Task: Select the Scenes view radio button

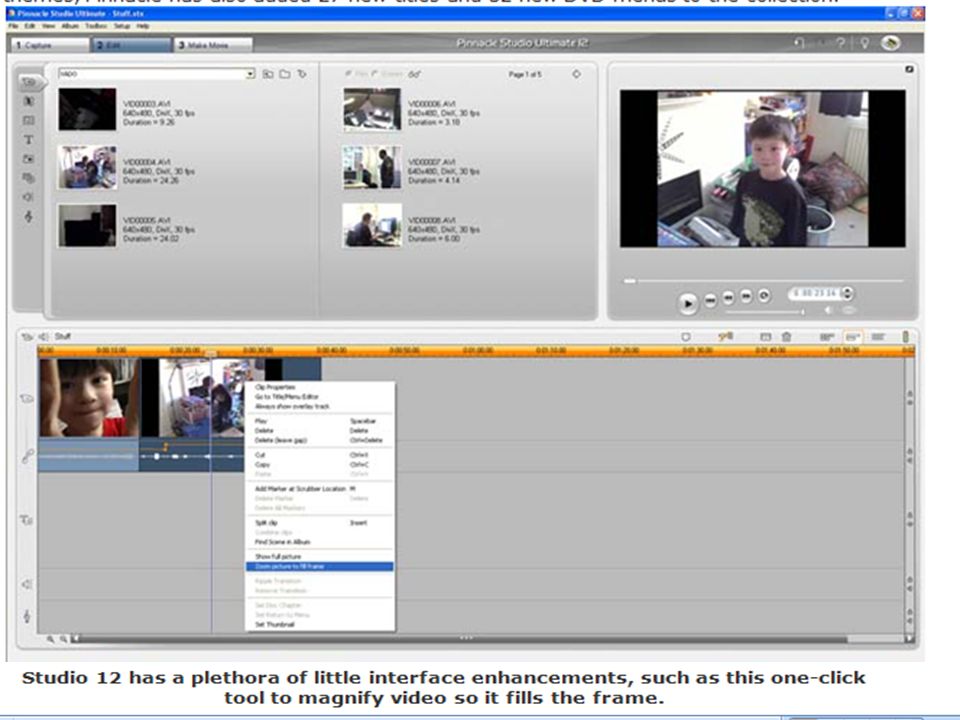Action: click(x=374, y=74)
